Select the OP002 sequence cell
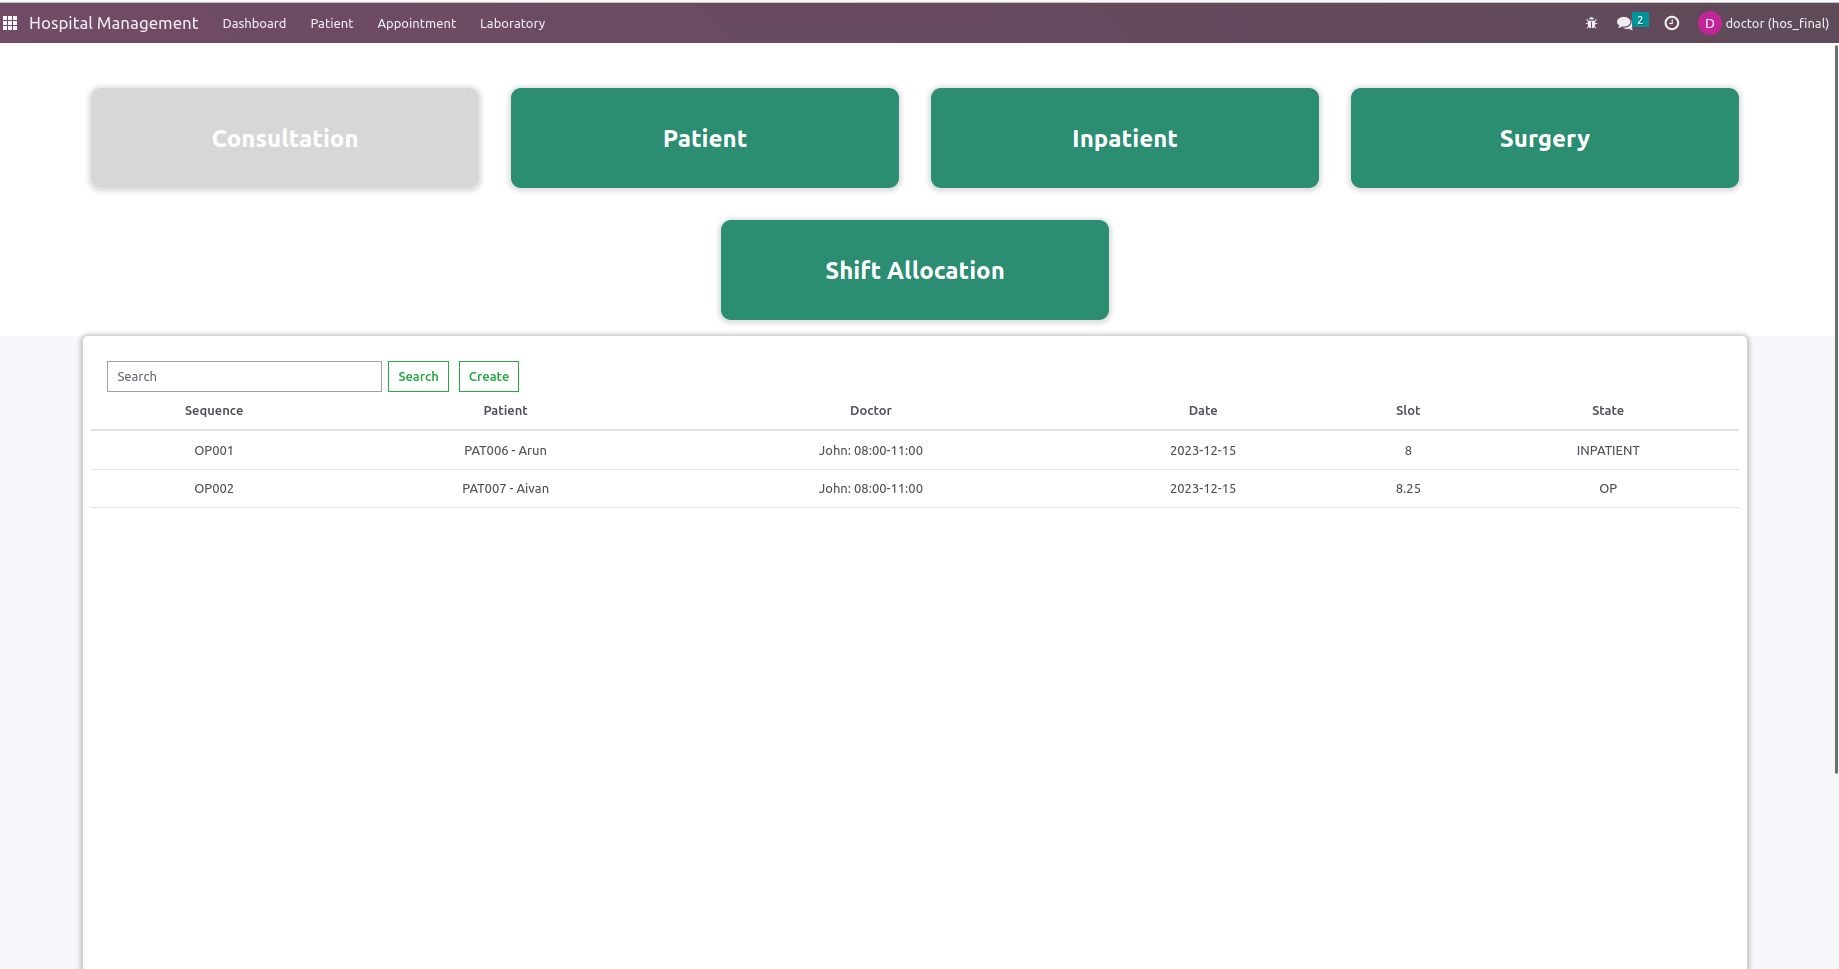 click(x=214, y=488)
